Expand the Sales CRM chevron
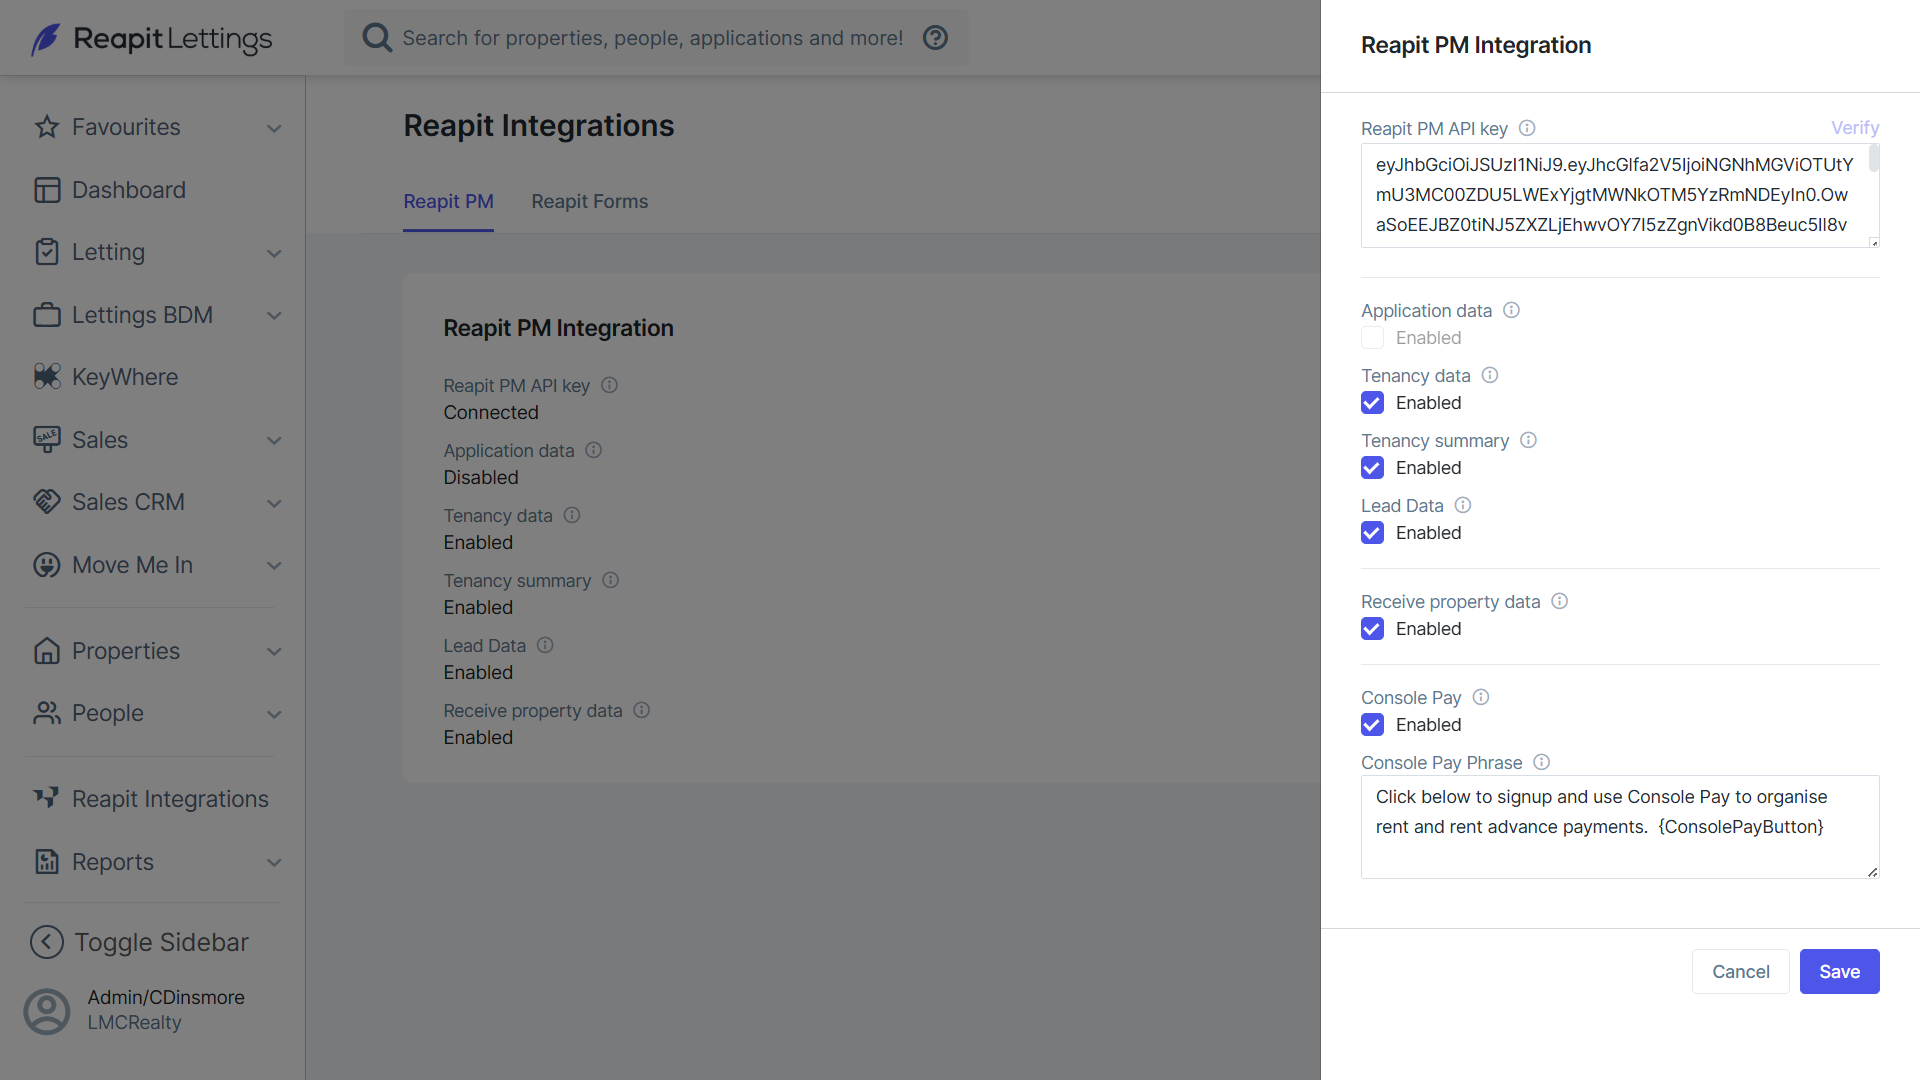Image resolution: width=1920 pixels, height=1080 pixels. [x=274, y=503]
